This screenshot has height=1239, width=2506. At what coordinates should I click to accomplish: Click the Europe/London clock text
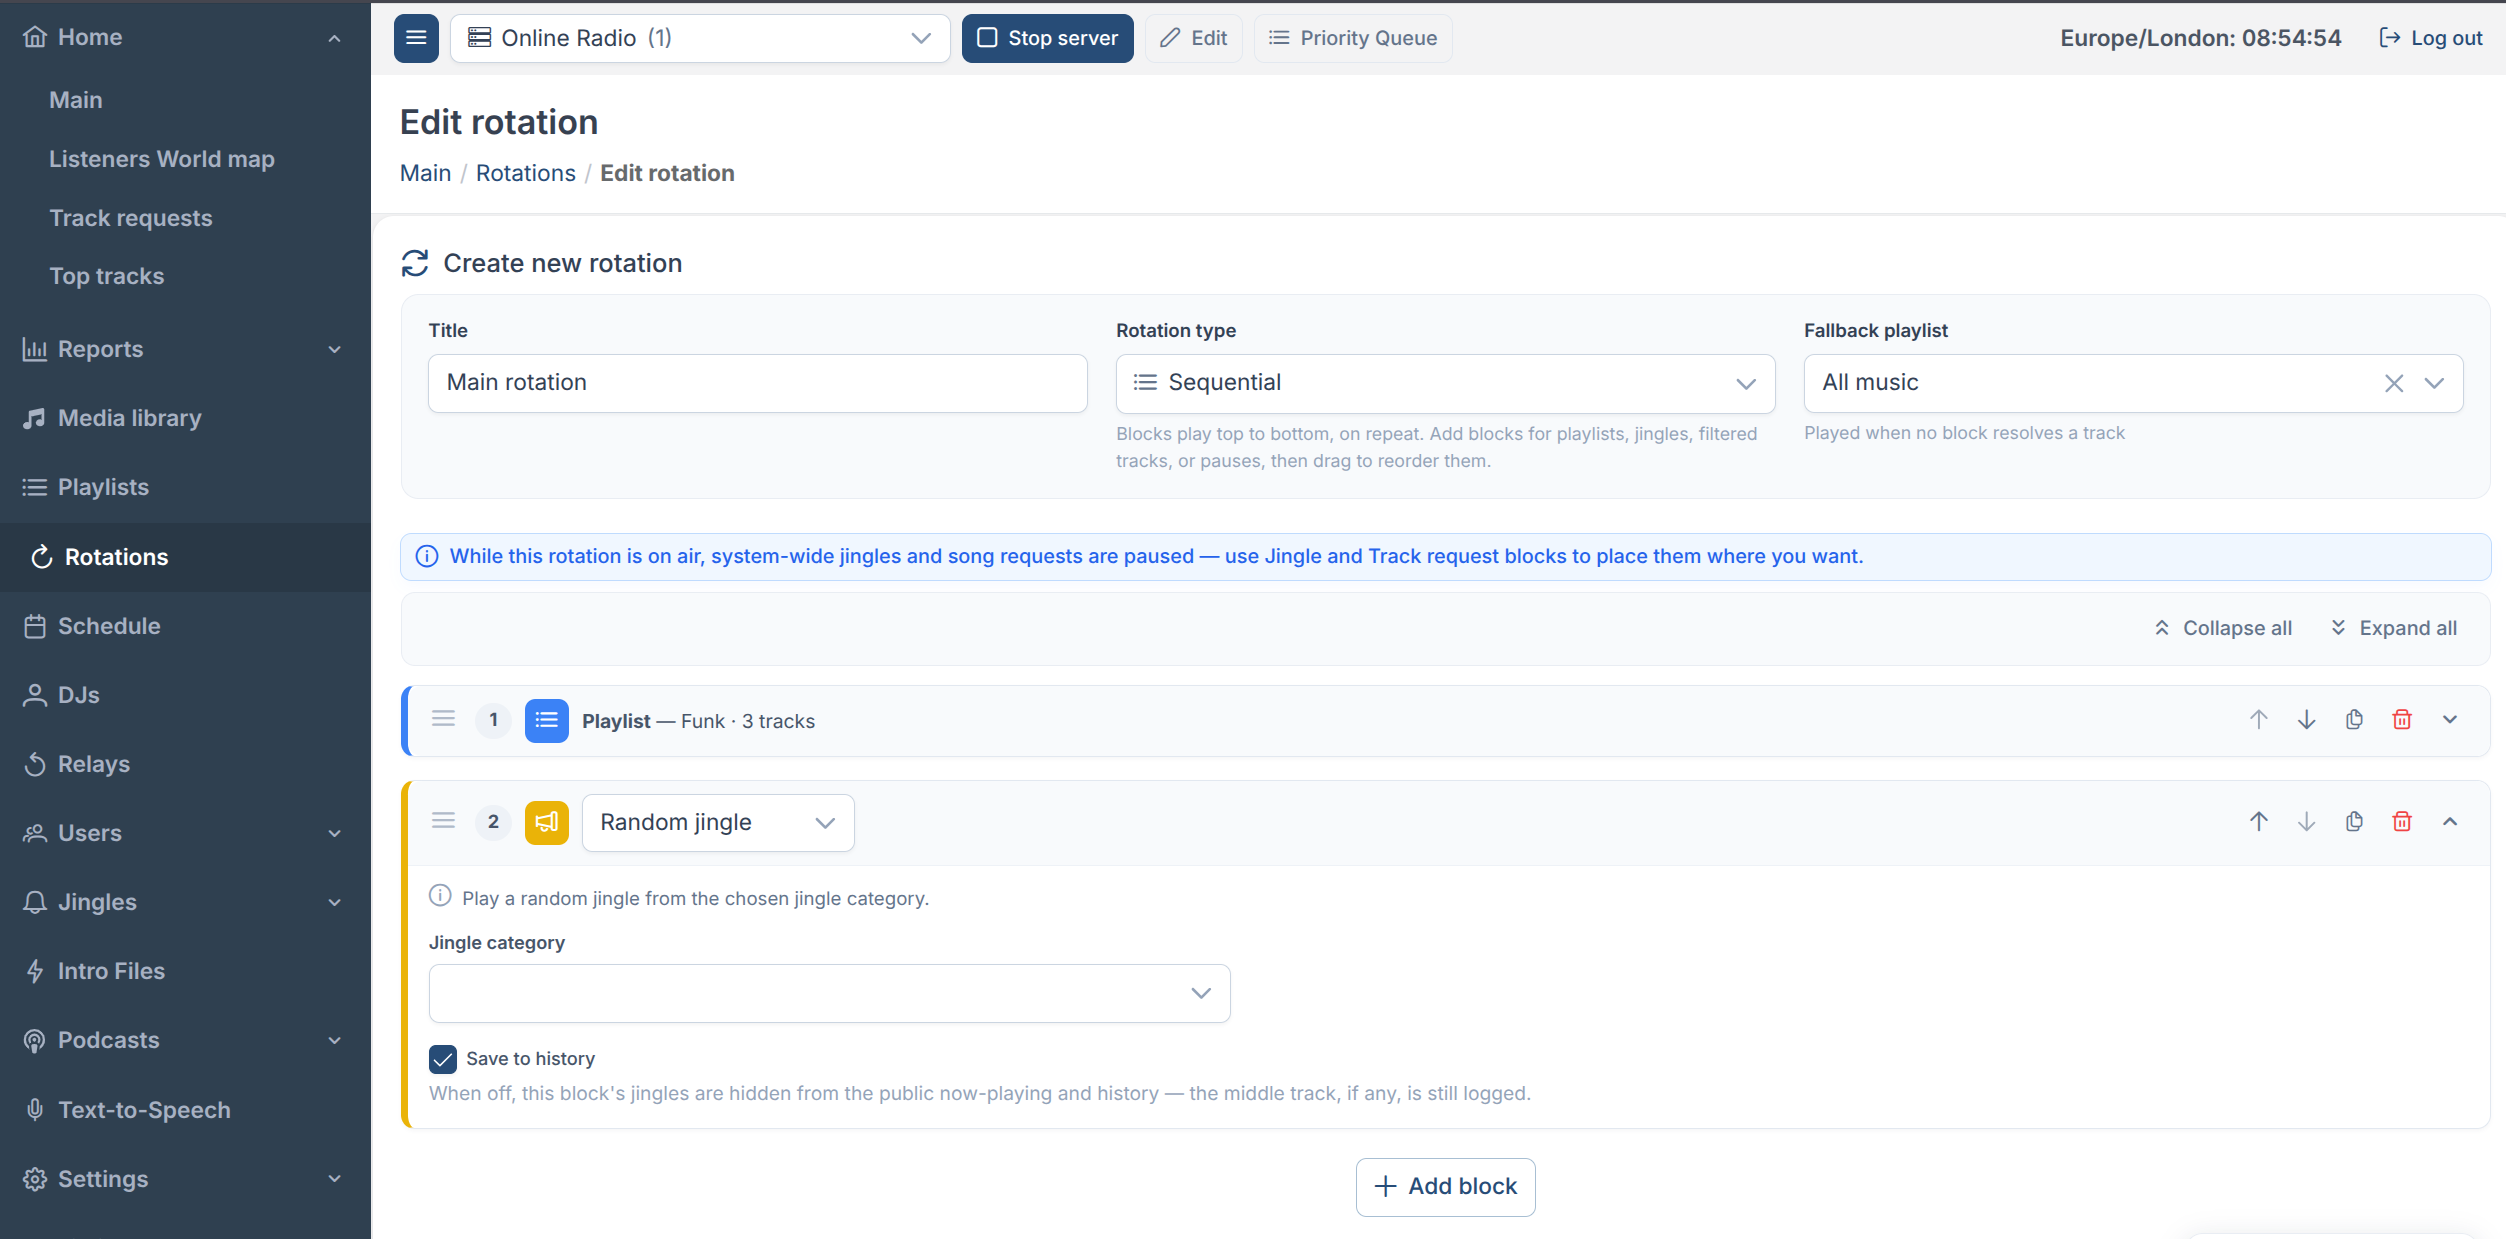[x=2200, y=38]
